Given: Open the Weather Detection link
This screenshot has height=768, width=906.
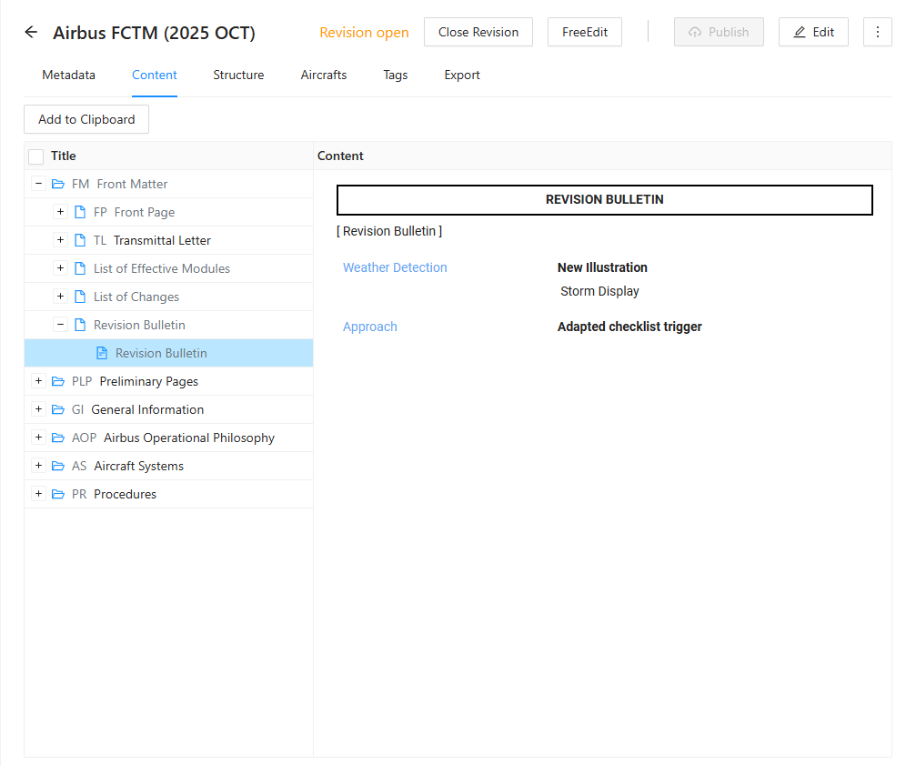Looking at the screenshot, I should pyautogui.click(x=395, y=268).
